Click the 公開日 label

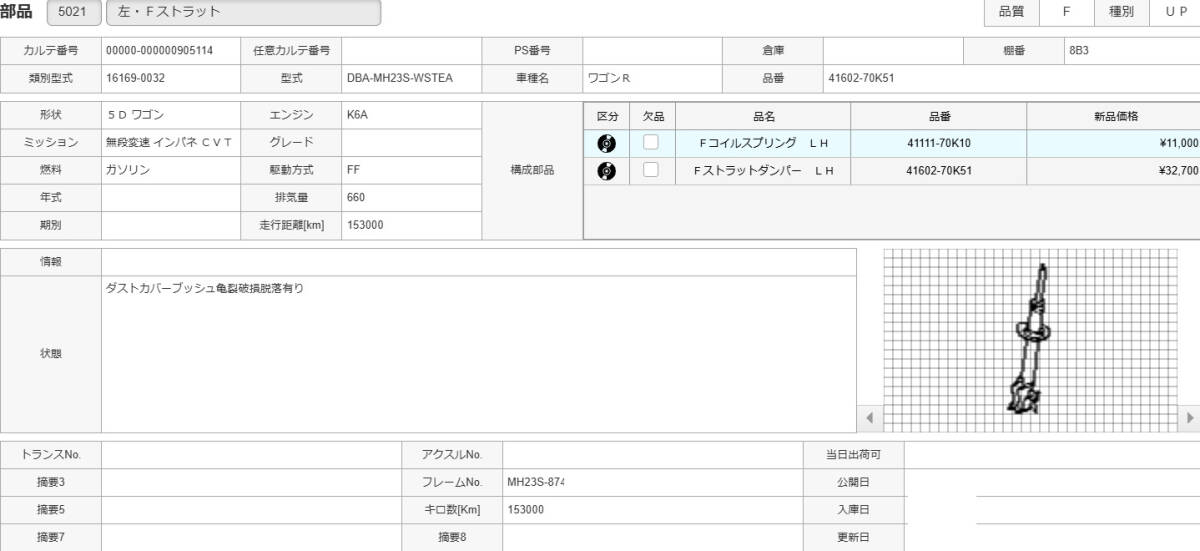(x=853, y=482)
